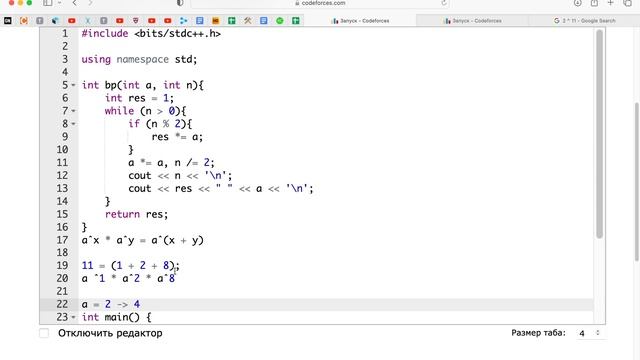Click the int res = 1; line
640x360 pixels.
pyautogui.click(x=139, y=98)
